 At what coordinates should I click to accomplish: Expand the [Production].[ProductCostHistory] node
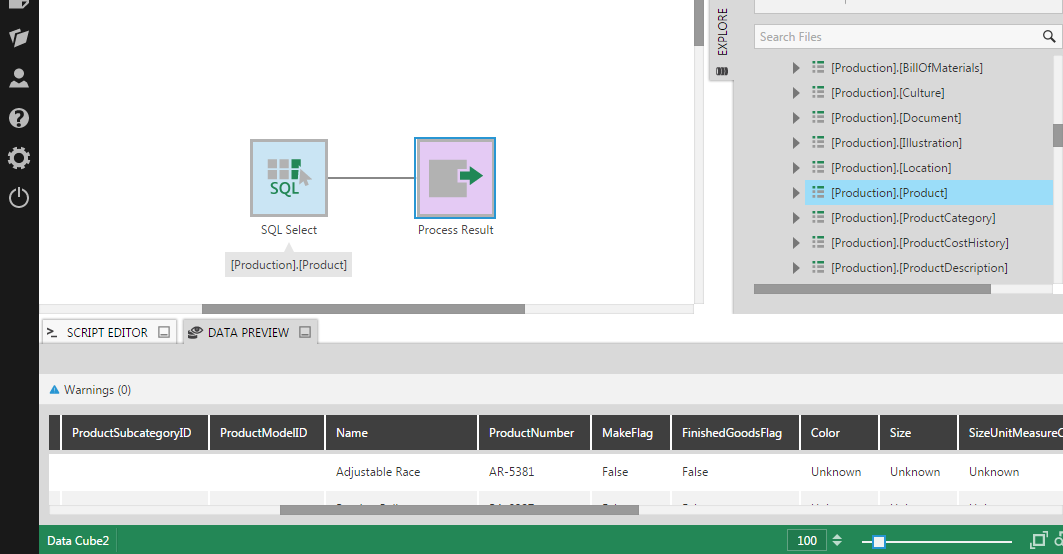pos(796,243)
